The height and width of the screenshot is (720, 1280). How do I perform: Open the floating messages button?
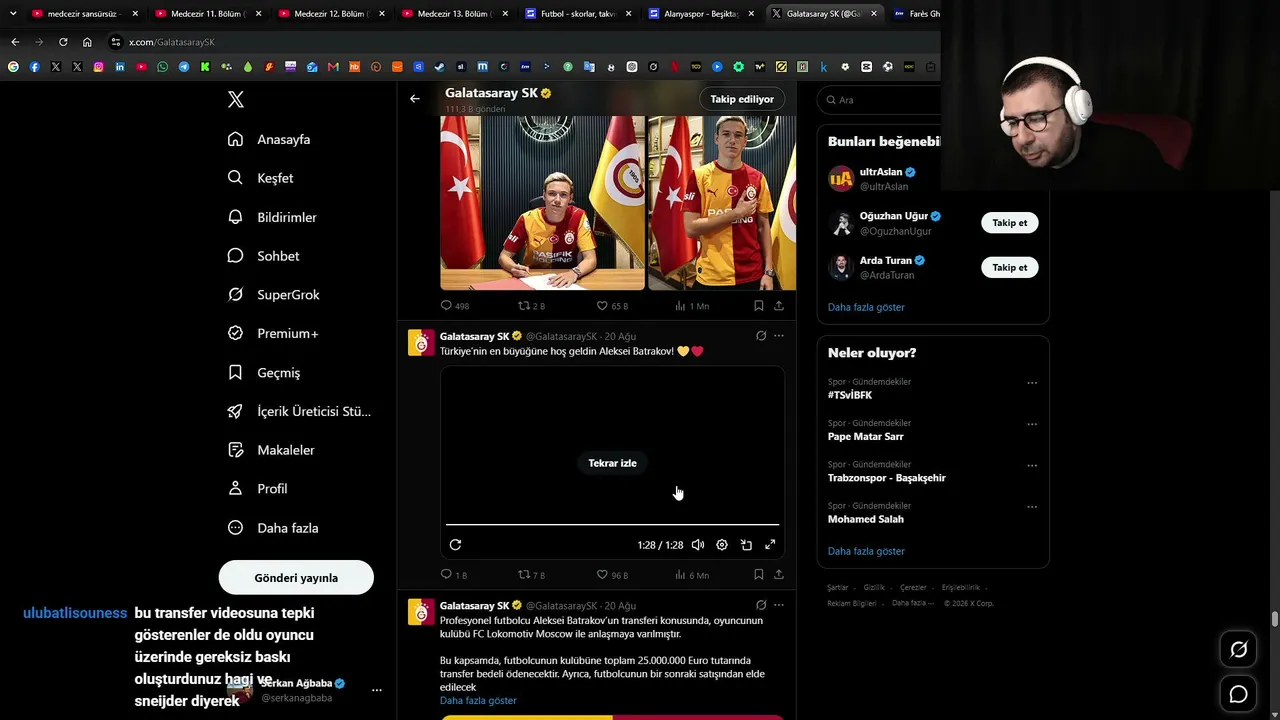pos(1238,694)
